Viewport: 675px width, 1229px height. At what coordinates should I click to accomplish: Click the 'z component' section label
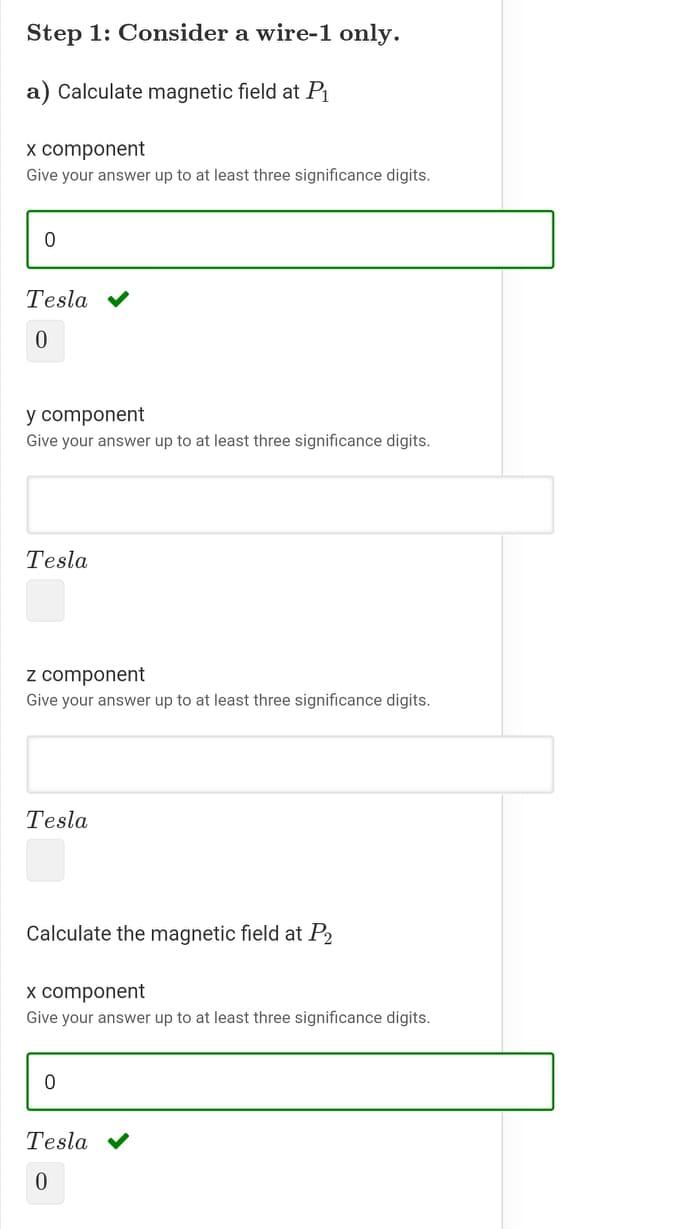[x=85, y=674]
